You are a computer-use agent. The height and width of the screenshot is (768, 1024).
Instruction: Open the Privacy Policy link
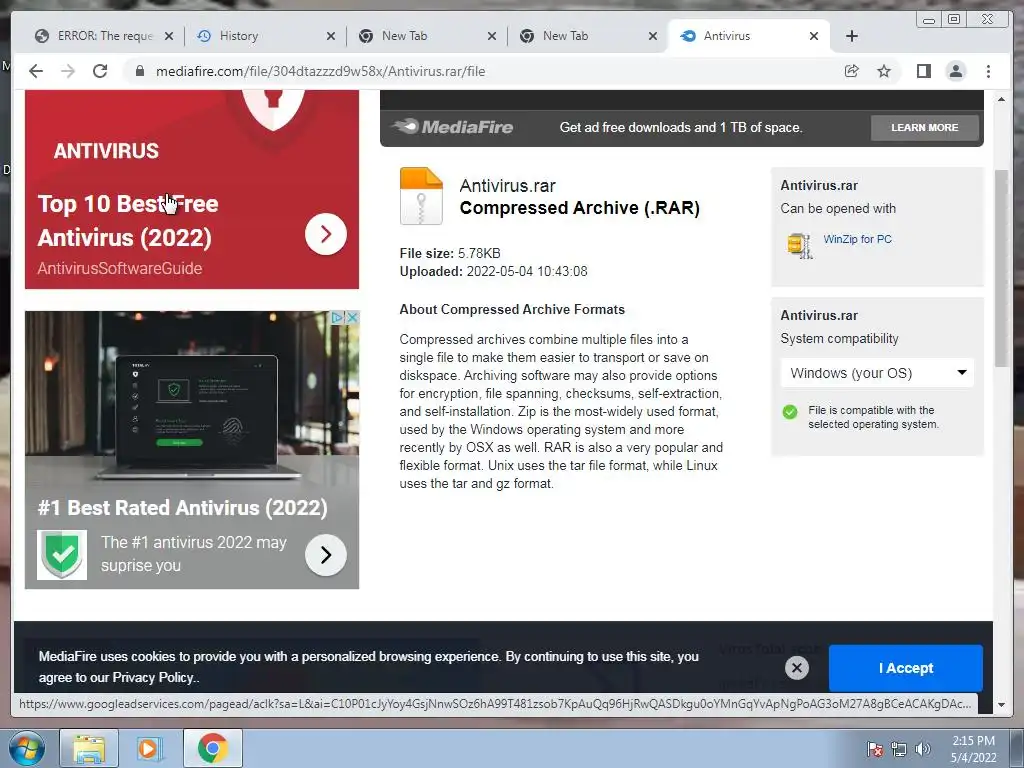pyautogui.click(x=154, y=678)
